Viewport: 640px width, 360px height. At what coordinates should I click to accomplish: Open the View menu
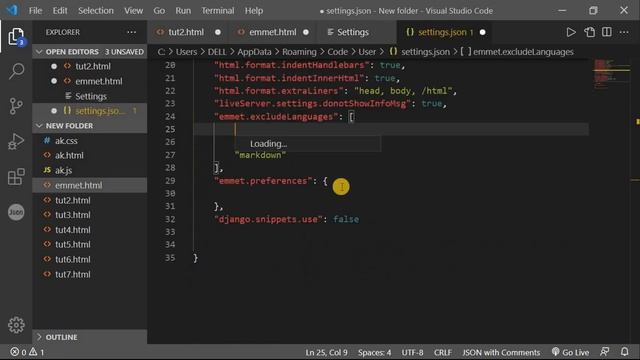133,11
